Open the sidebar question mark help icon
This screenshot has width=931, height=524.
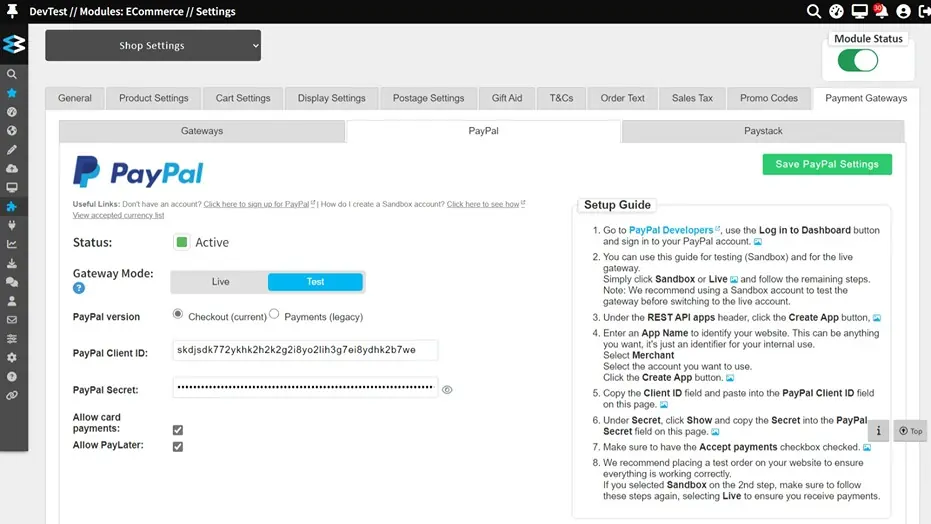click(x=12, y=377)
